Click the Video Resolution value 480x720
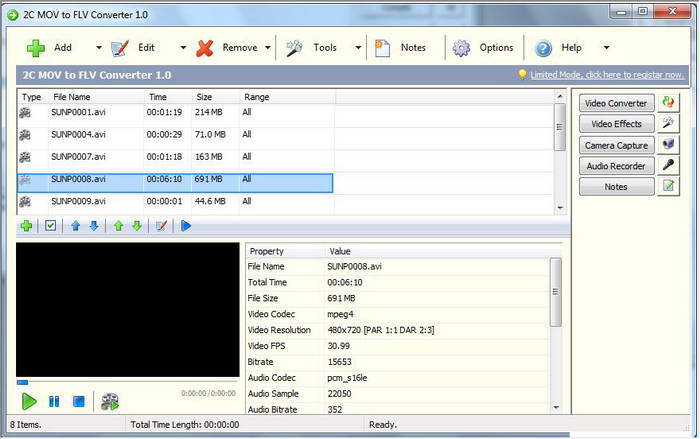700x439 pixels. pyautogui.click(x=381, y=330)
